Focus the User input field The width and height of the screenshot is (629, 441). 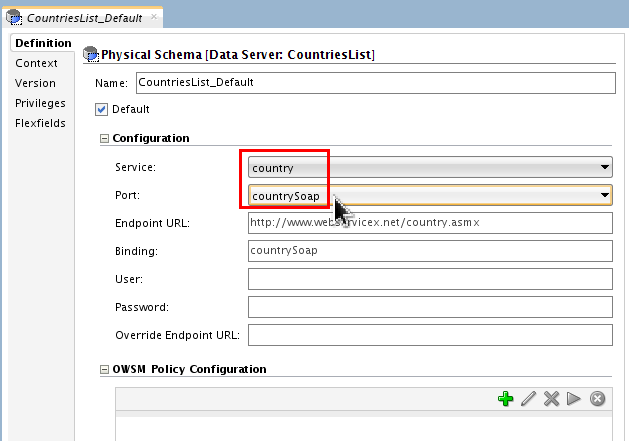(x=430, y=279)
